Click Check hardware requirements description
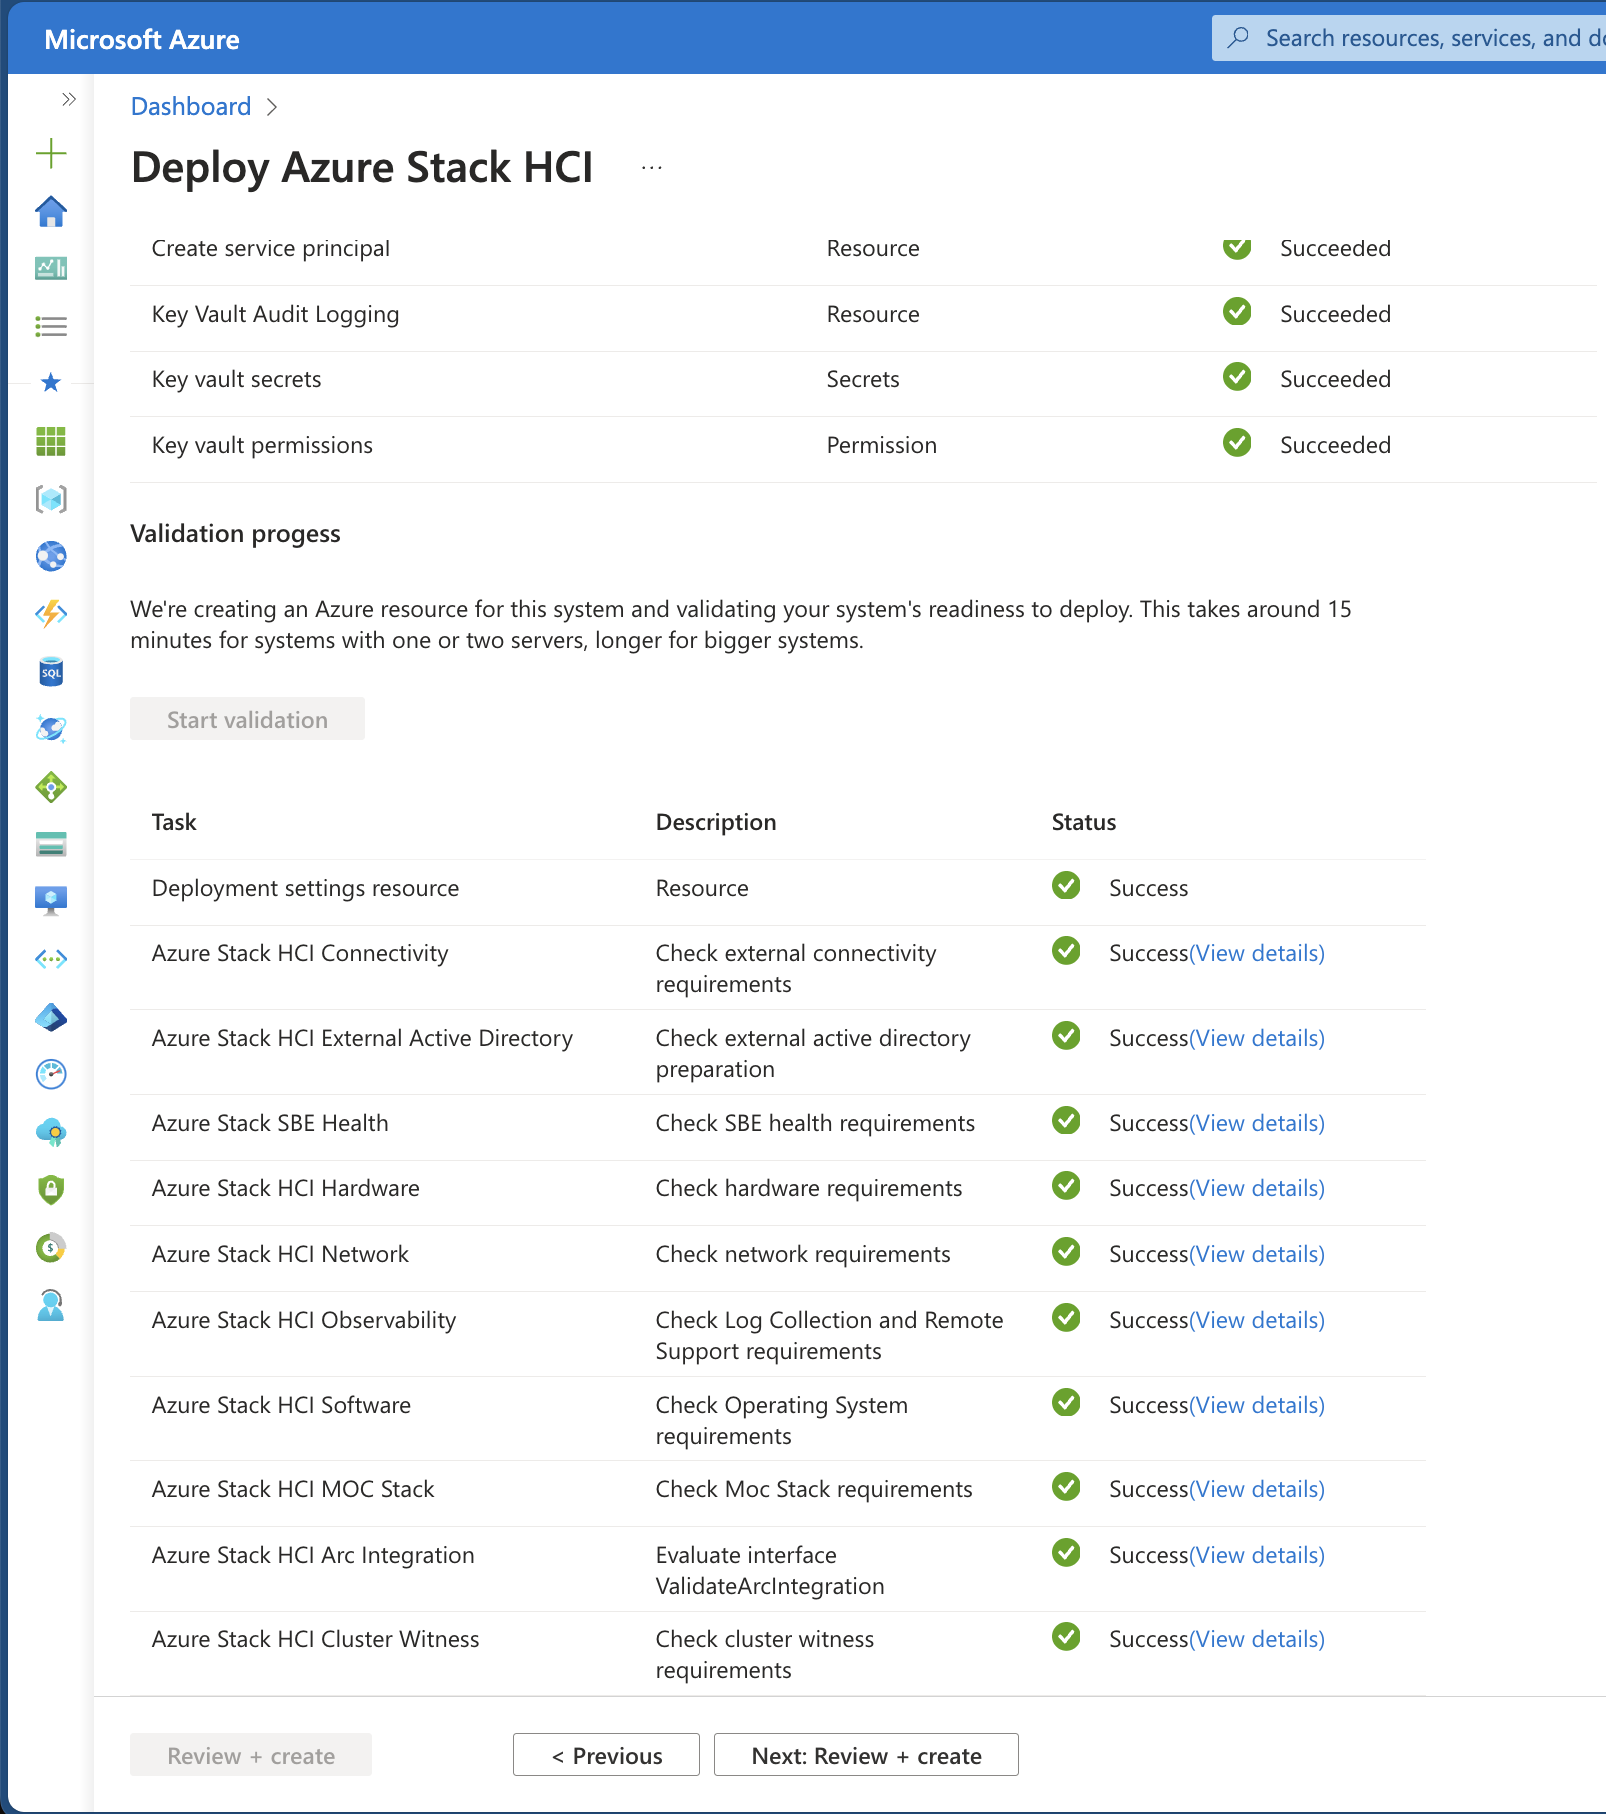Image resolution: width=1606 pixels, height=1814 pixels. (x=809, y=1188)
